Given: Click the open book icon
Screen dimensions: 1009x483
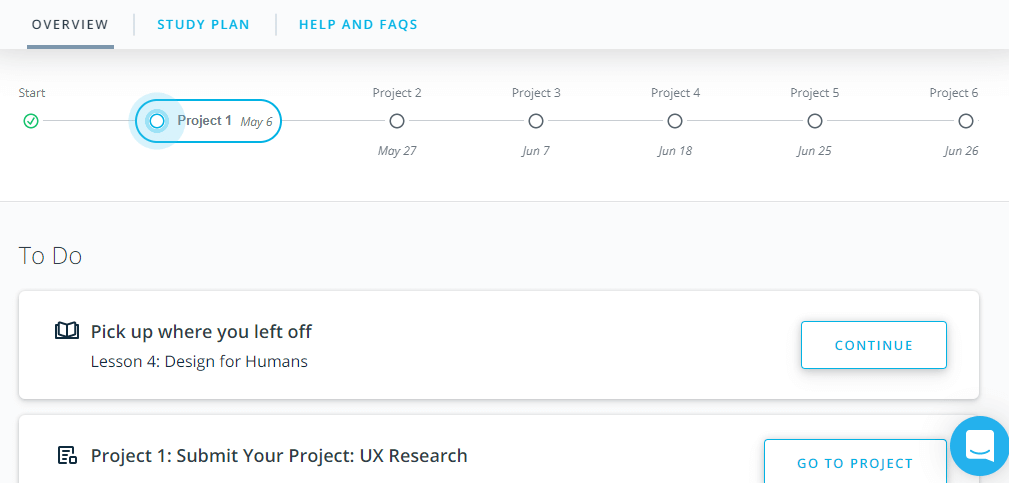Looking at the screenshot, I should (x=67, y=331).
